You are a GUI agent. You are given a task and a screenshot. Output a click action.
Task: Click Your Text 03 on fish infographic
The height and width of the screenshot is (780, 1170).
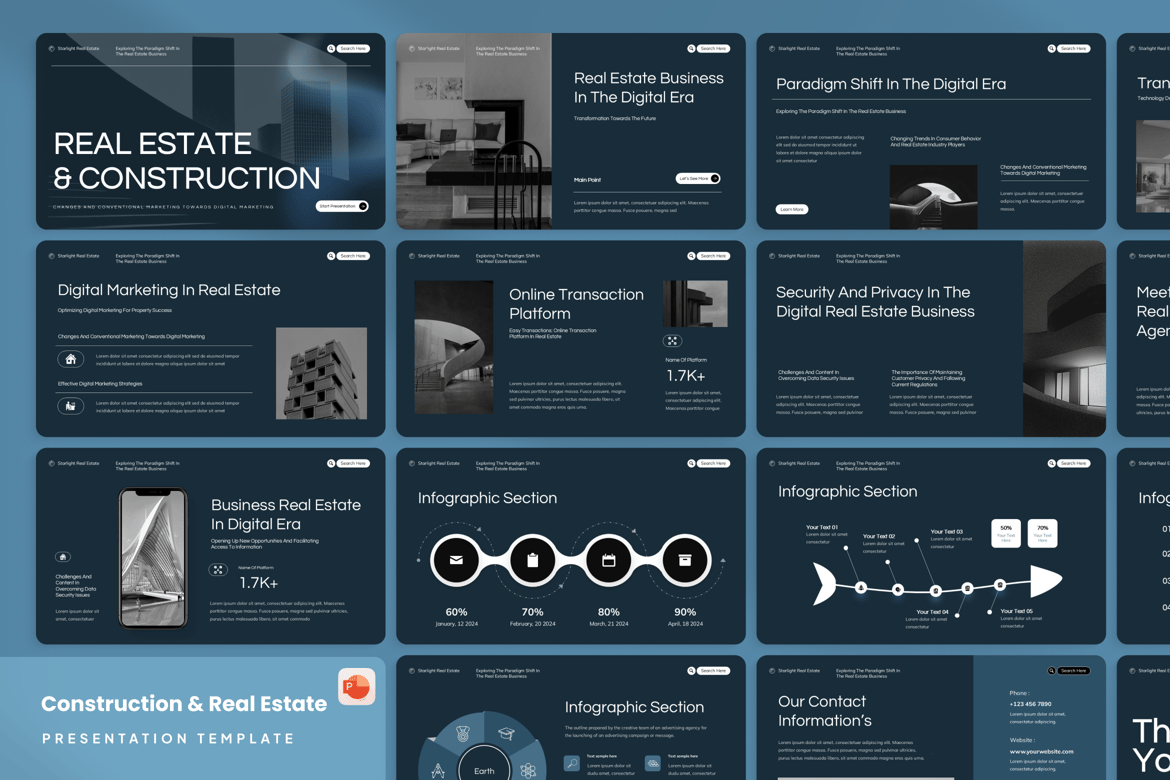947,531
